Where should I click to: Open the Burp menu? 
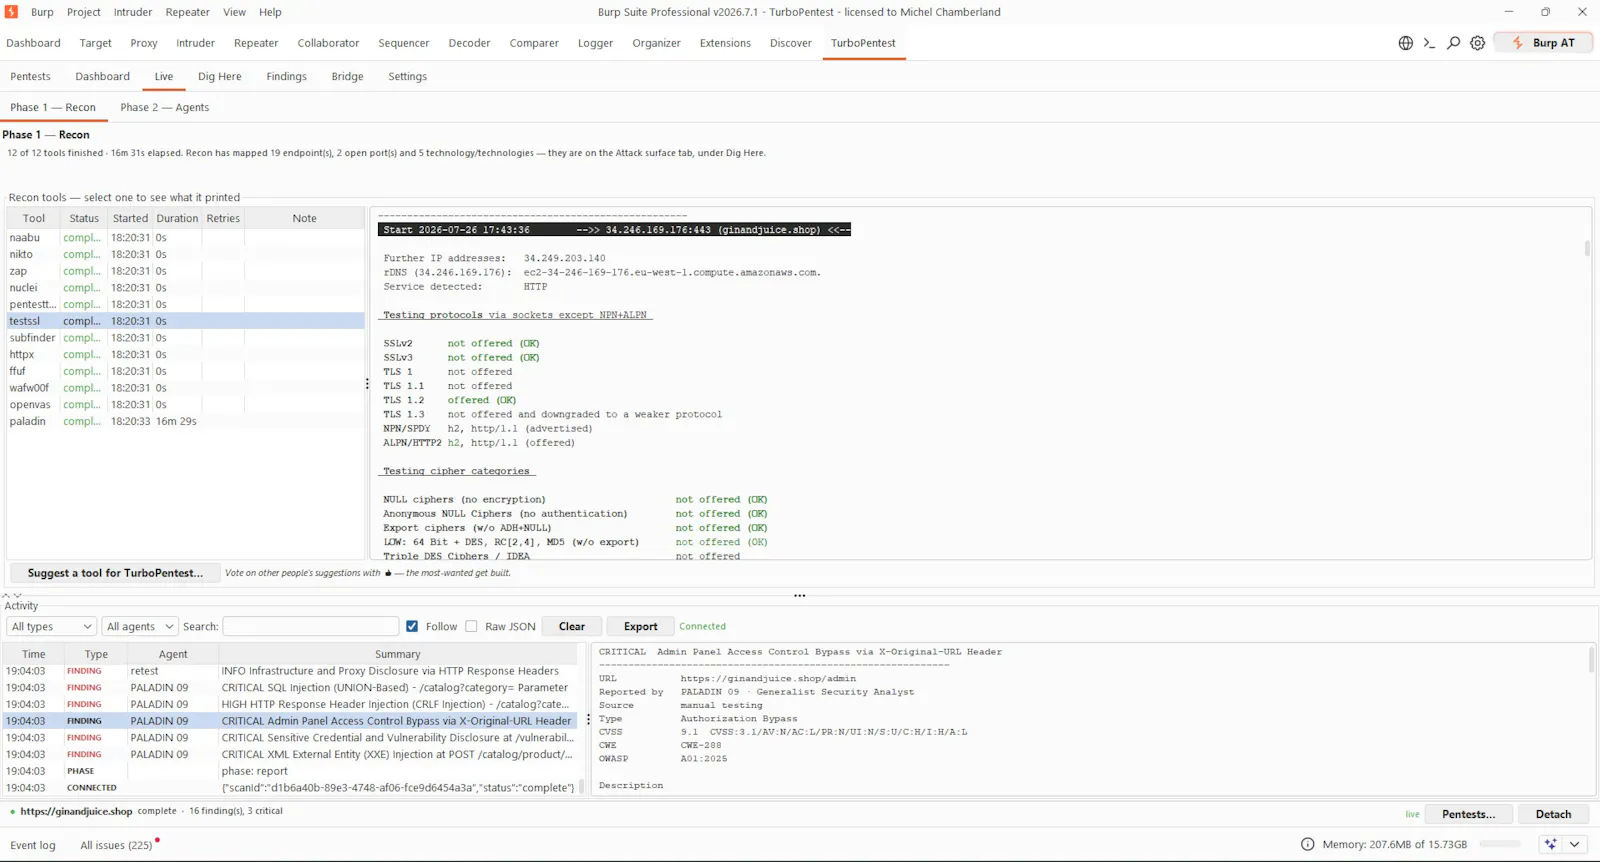pos(42,12)
